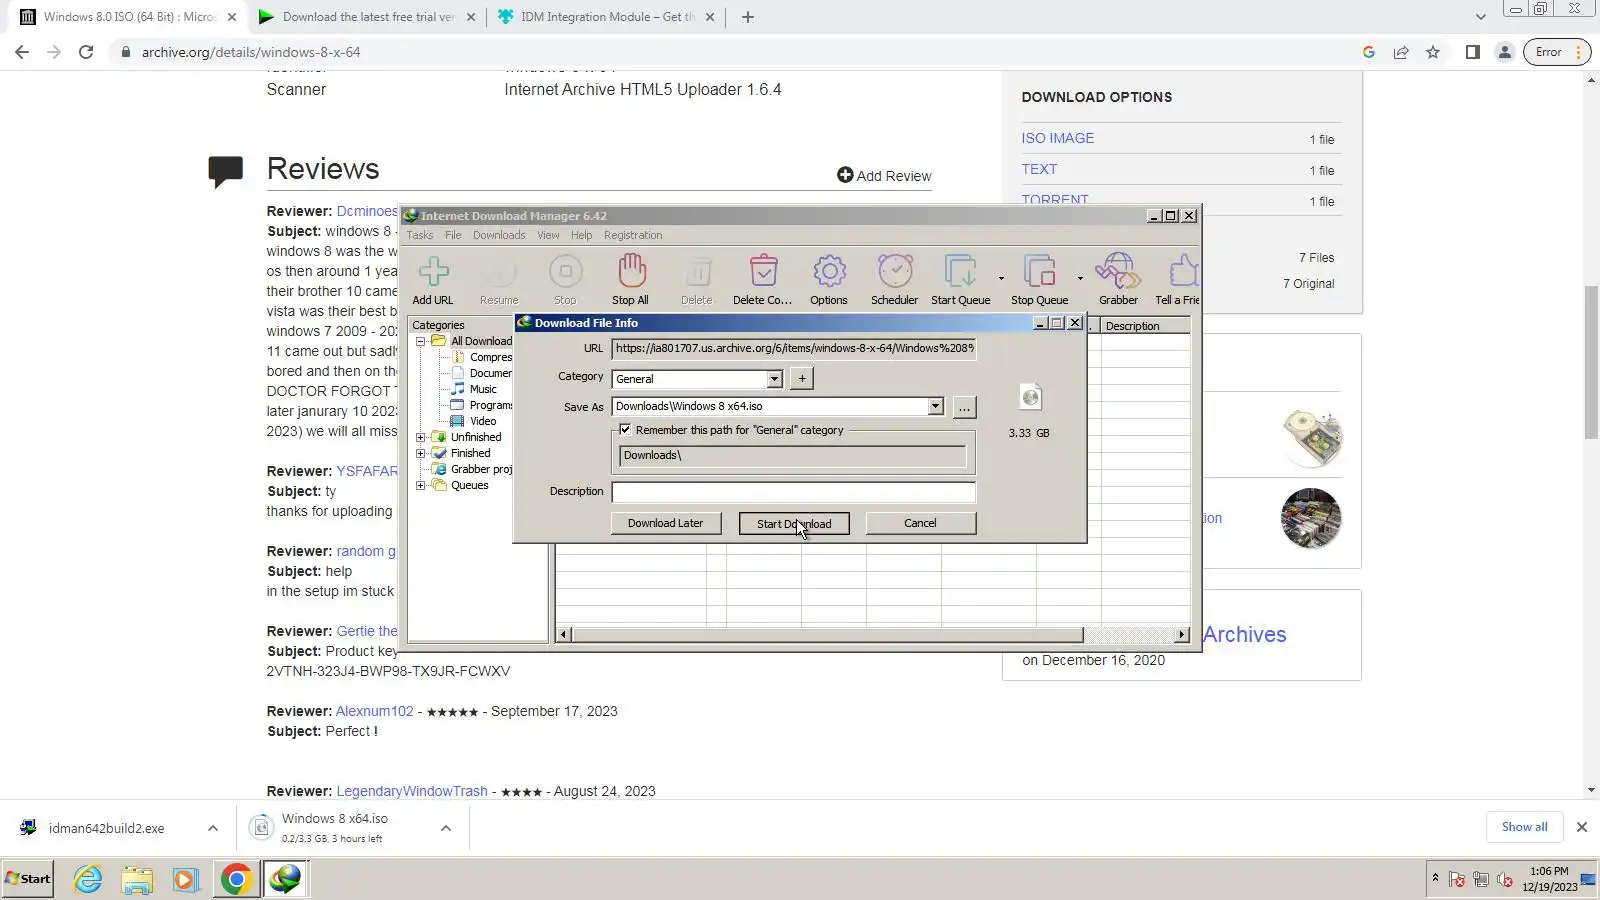The height and width of the screenshot is (900, 1600).
Task: Open the Help menu in IDM
Action: [582, 235]
